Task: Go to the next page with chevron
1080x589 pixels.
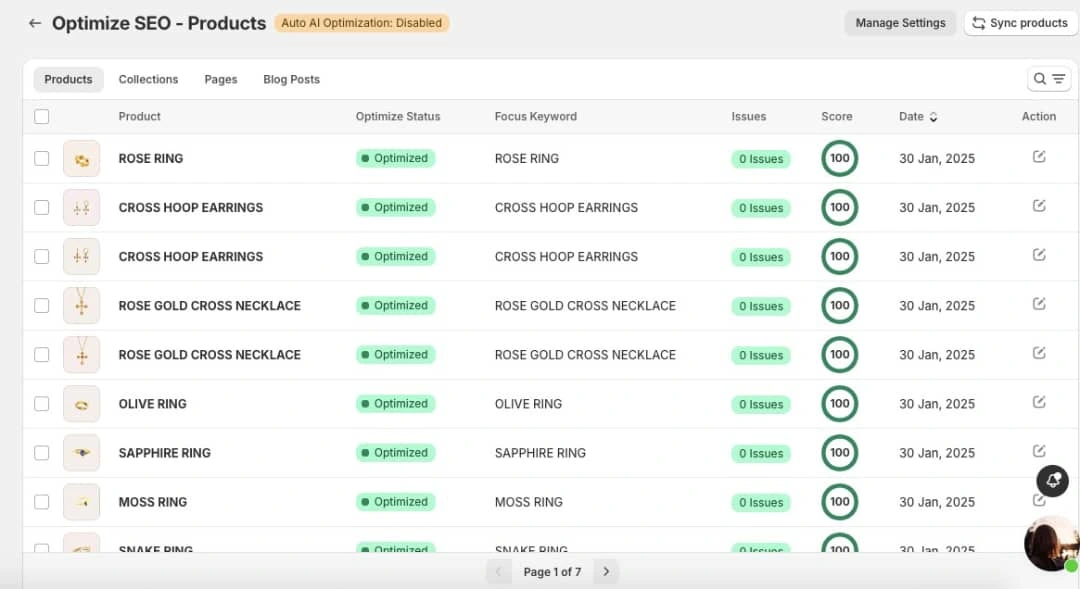Action: pyautogui.click(x=606, y=572)
